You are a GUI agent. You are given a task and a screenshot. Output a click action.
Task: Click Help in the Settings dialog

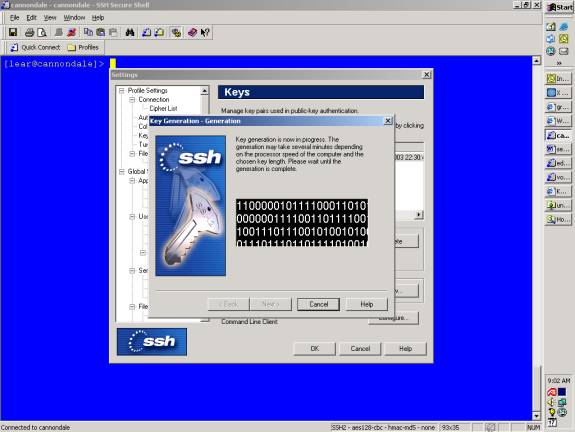click(405, 348)
